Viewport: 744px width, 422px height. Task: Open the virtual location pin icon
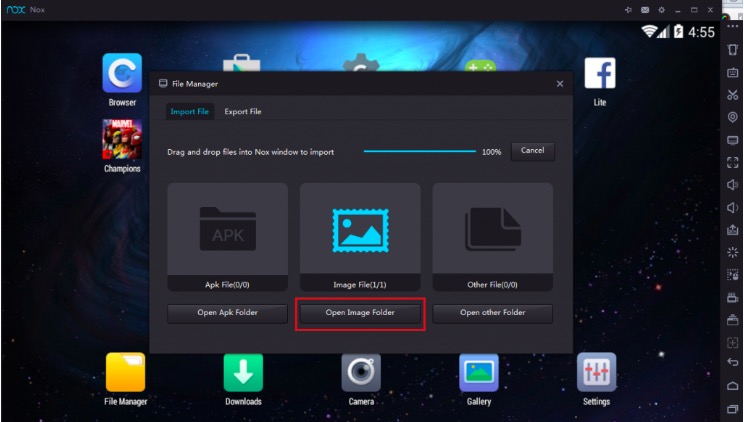pyautogui.click(x=733, y=117)
